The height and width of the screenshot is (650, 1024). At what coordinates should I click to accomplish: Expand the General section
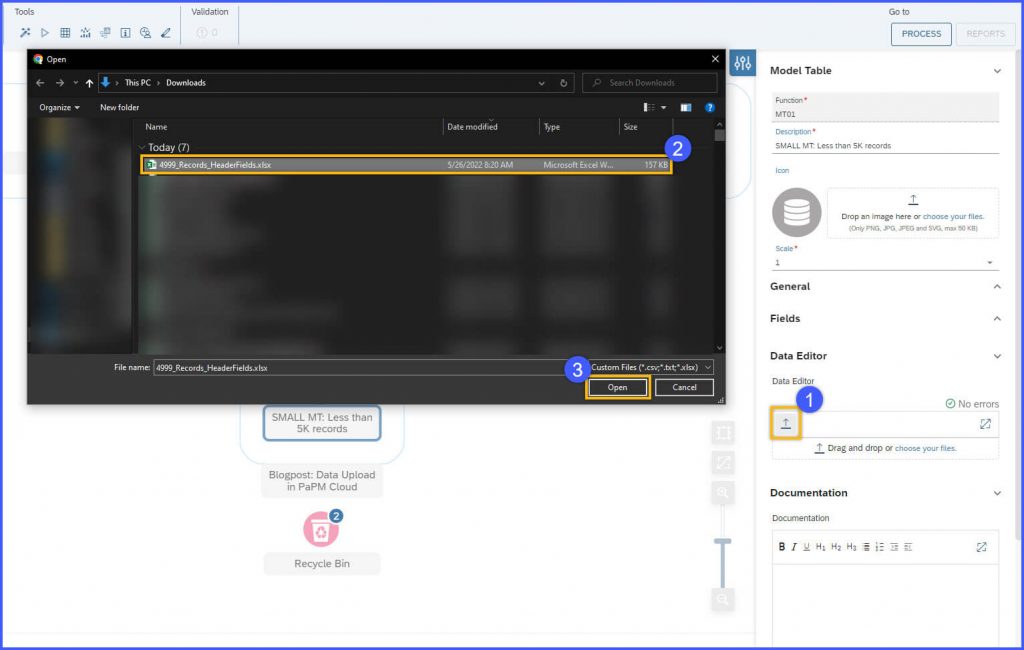(997, 286)
